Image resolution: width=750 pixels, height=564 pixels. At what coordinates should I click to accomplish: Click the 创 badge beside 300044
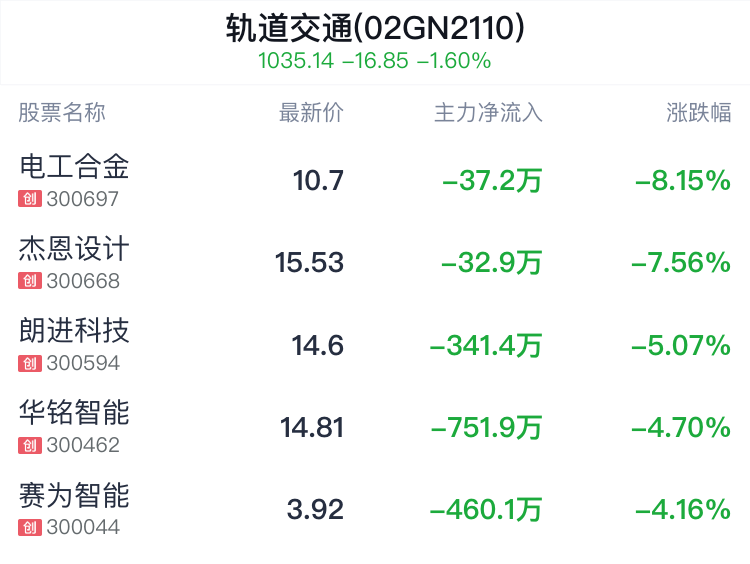30,528
